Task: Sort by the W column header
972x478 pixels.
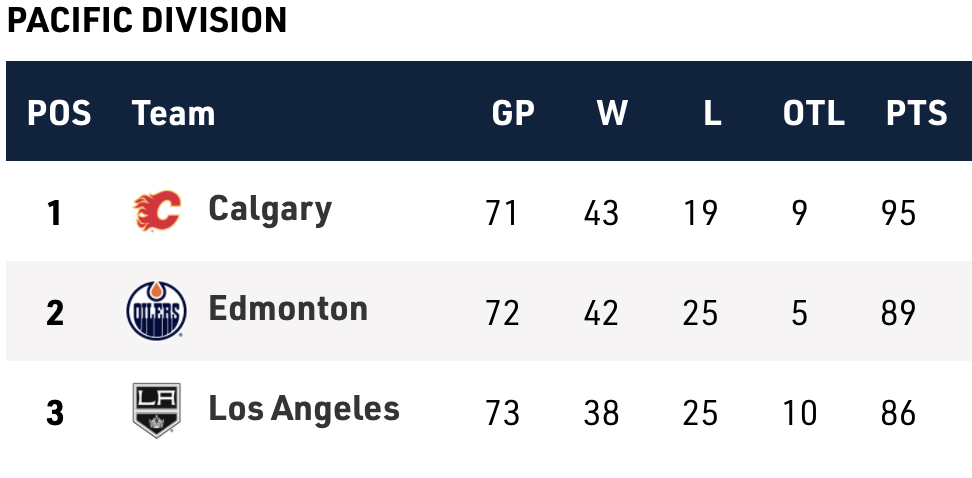Action: point(612,113)
